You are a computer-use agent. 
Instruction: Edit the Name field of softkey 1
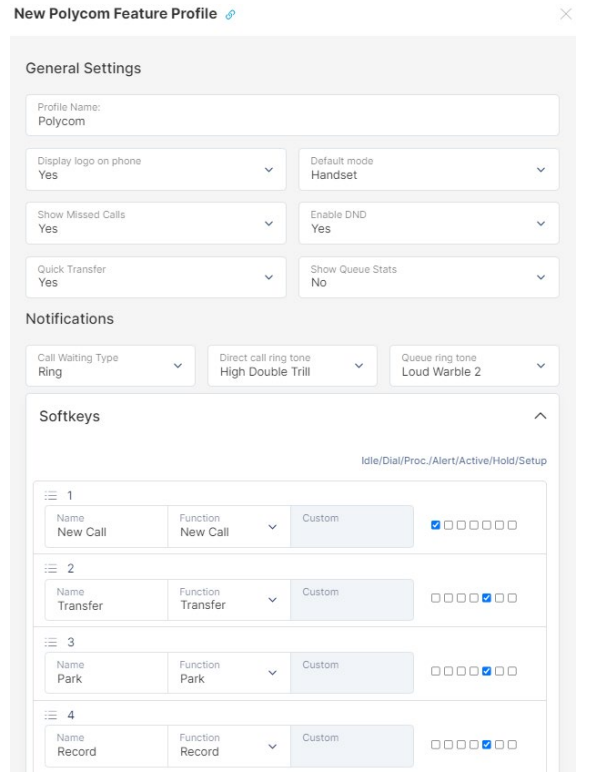[106, 526]
